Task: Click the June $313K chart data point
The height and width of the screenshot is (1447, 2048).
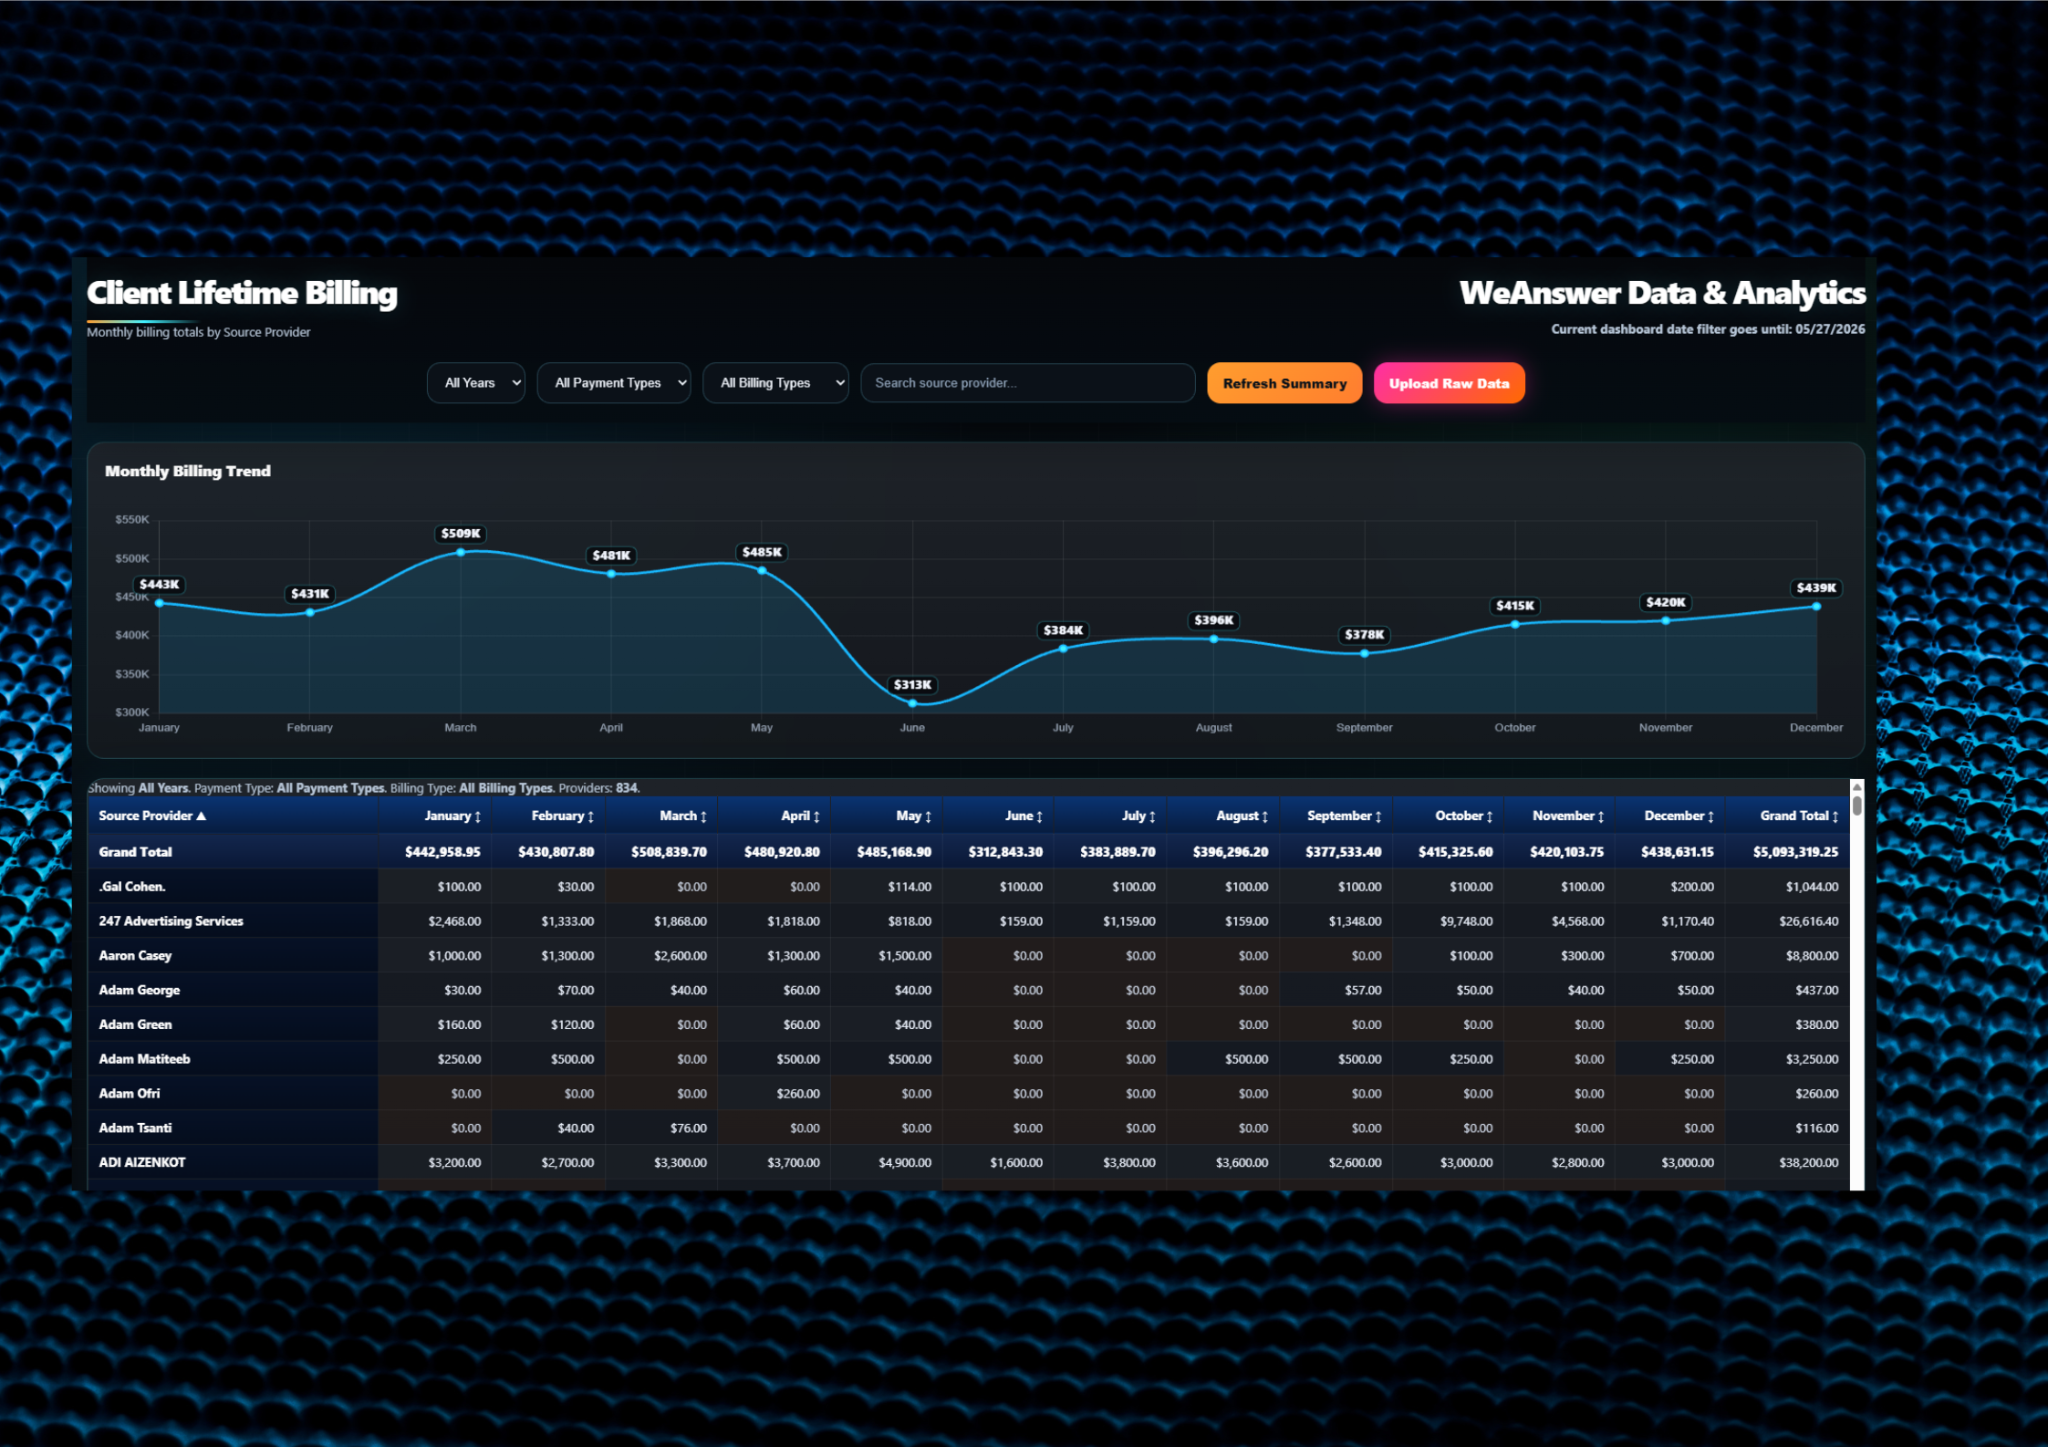Action: point(912,704)
